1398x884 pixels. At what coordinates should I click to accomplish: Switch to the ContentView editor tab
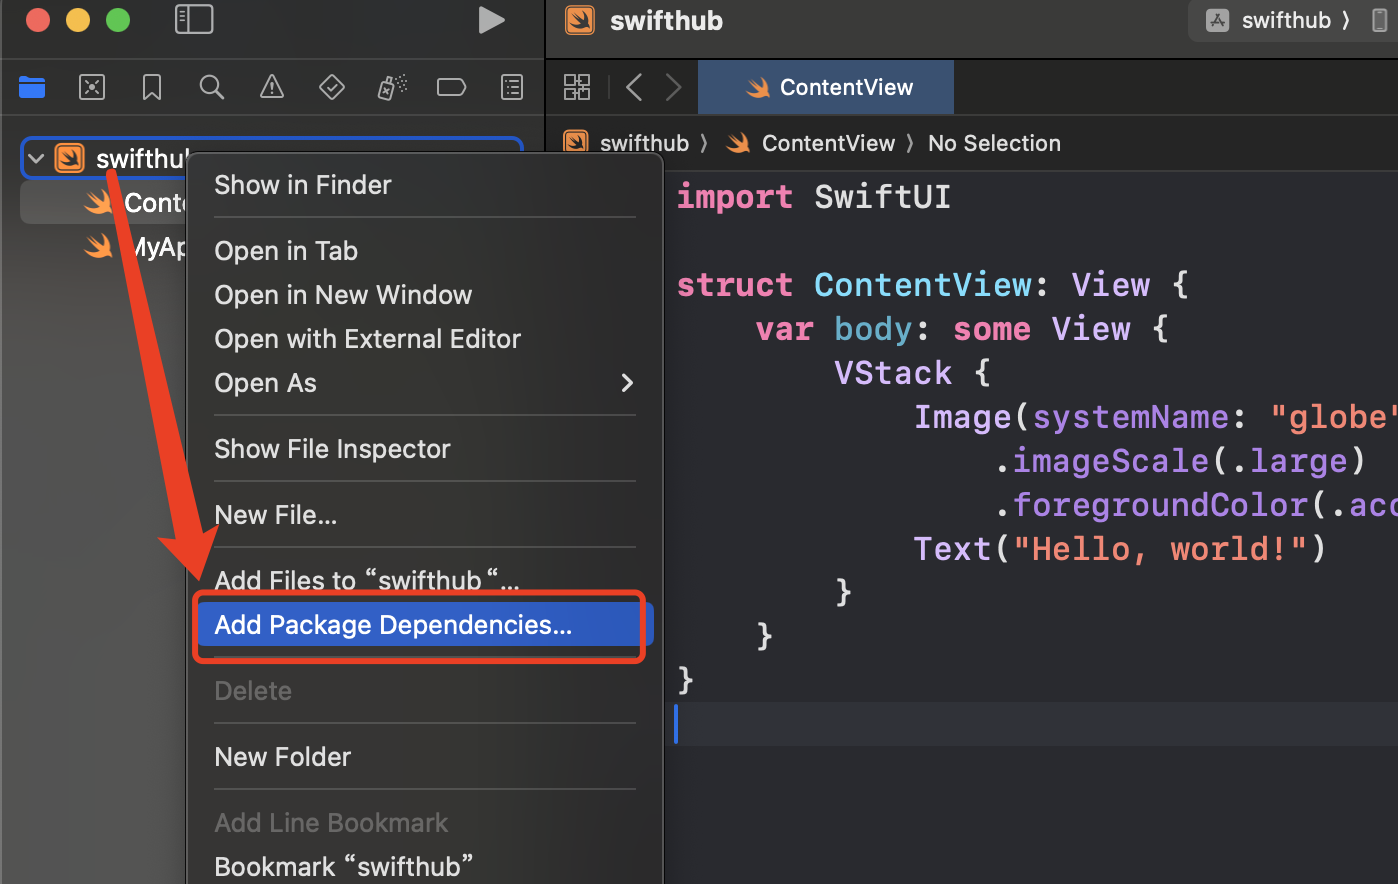[x=825, y=87]
